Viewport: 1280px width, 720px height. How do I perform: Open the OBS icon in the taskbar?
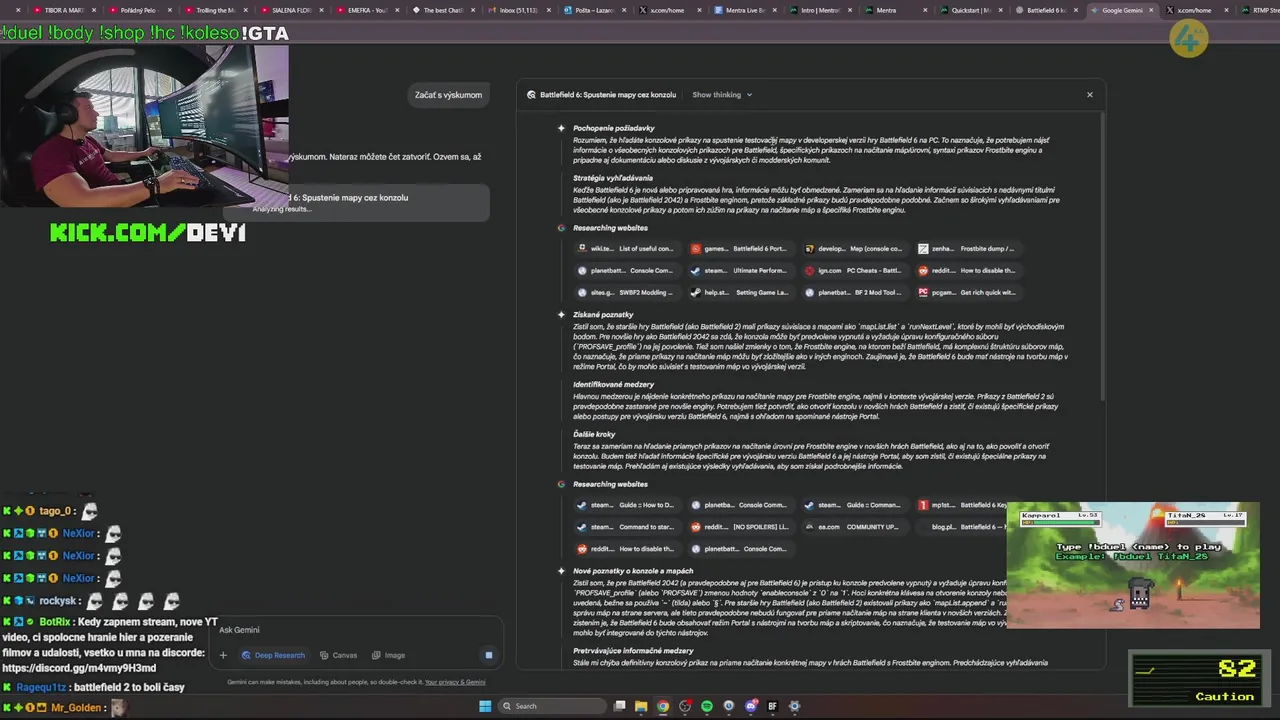[685, 706]
